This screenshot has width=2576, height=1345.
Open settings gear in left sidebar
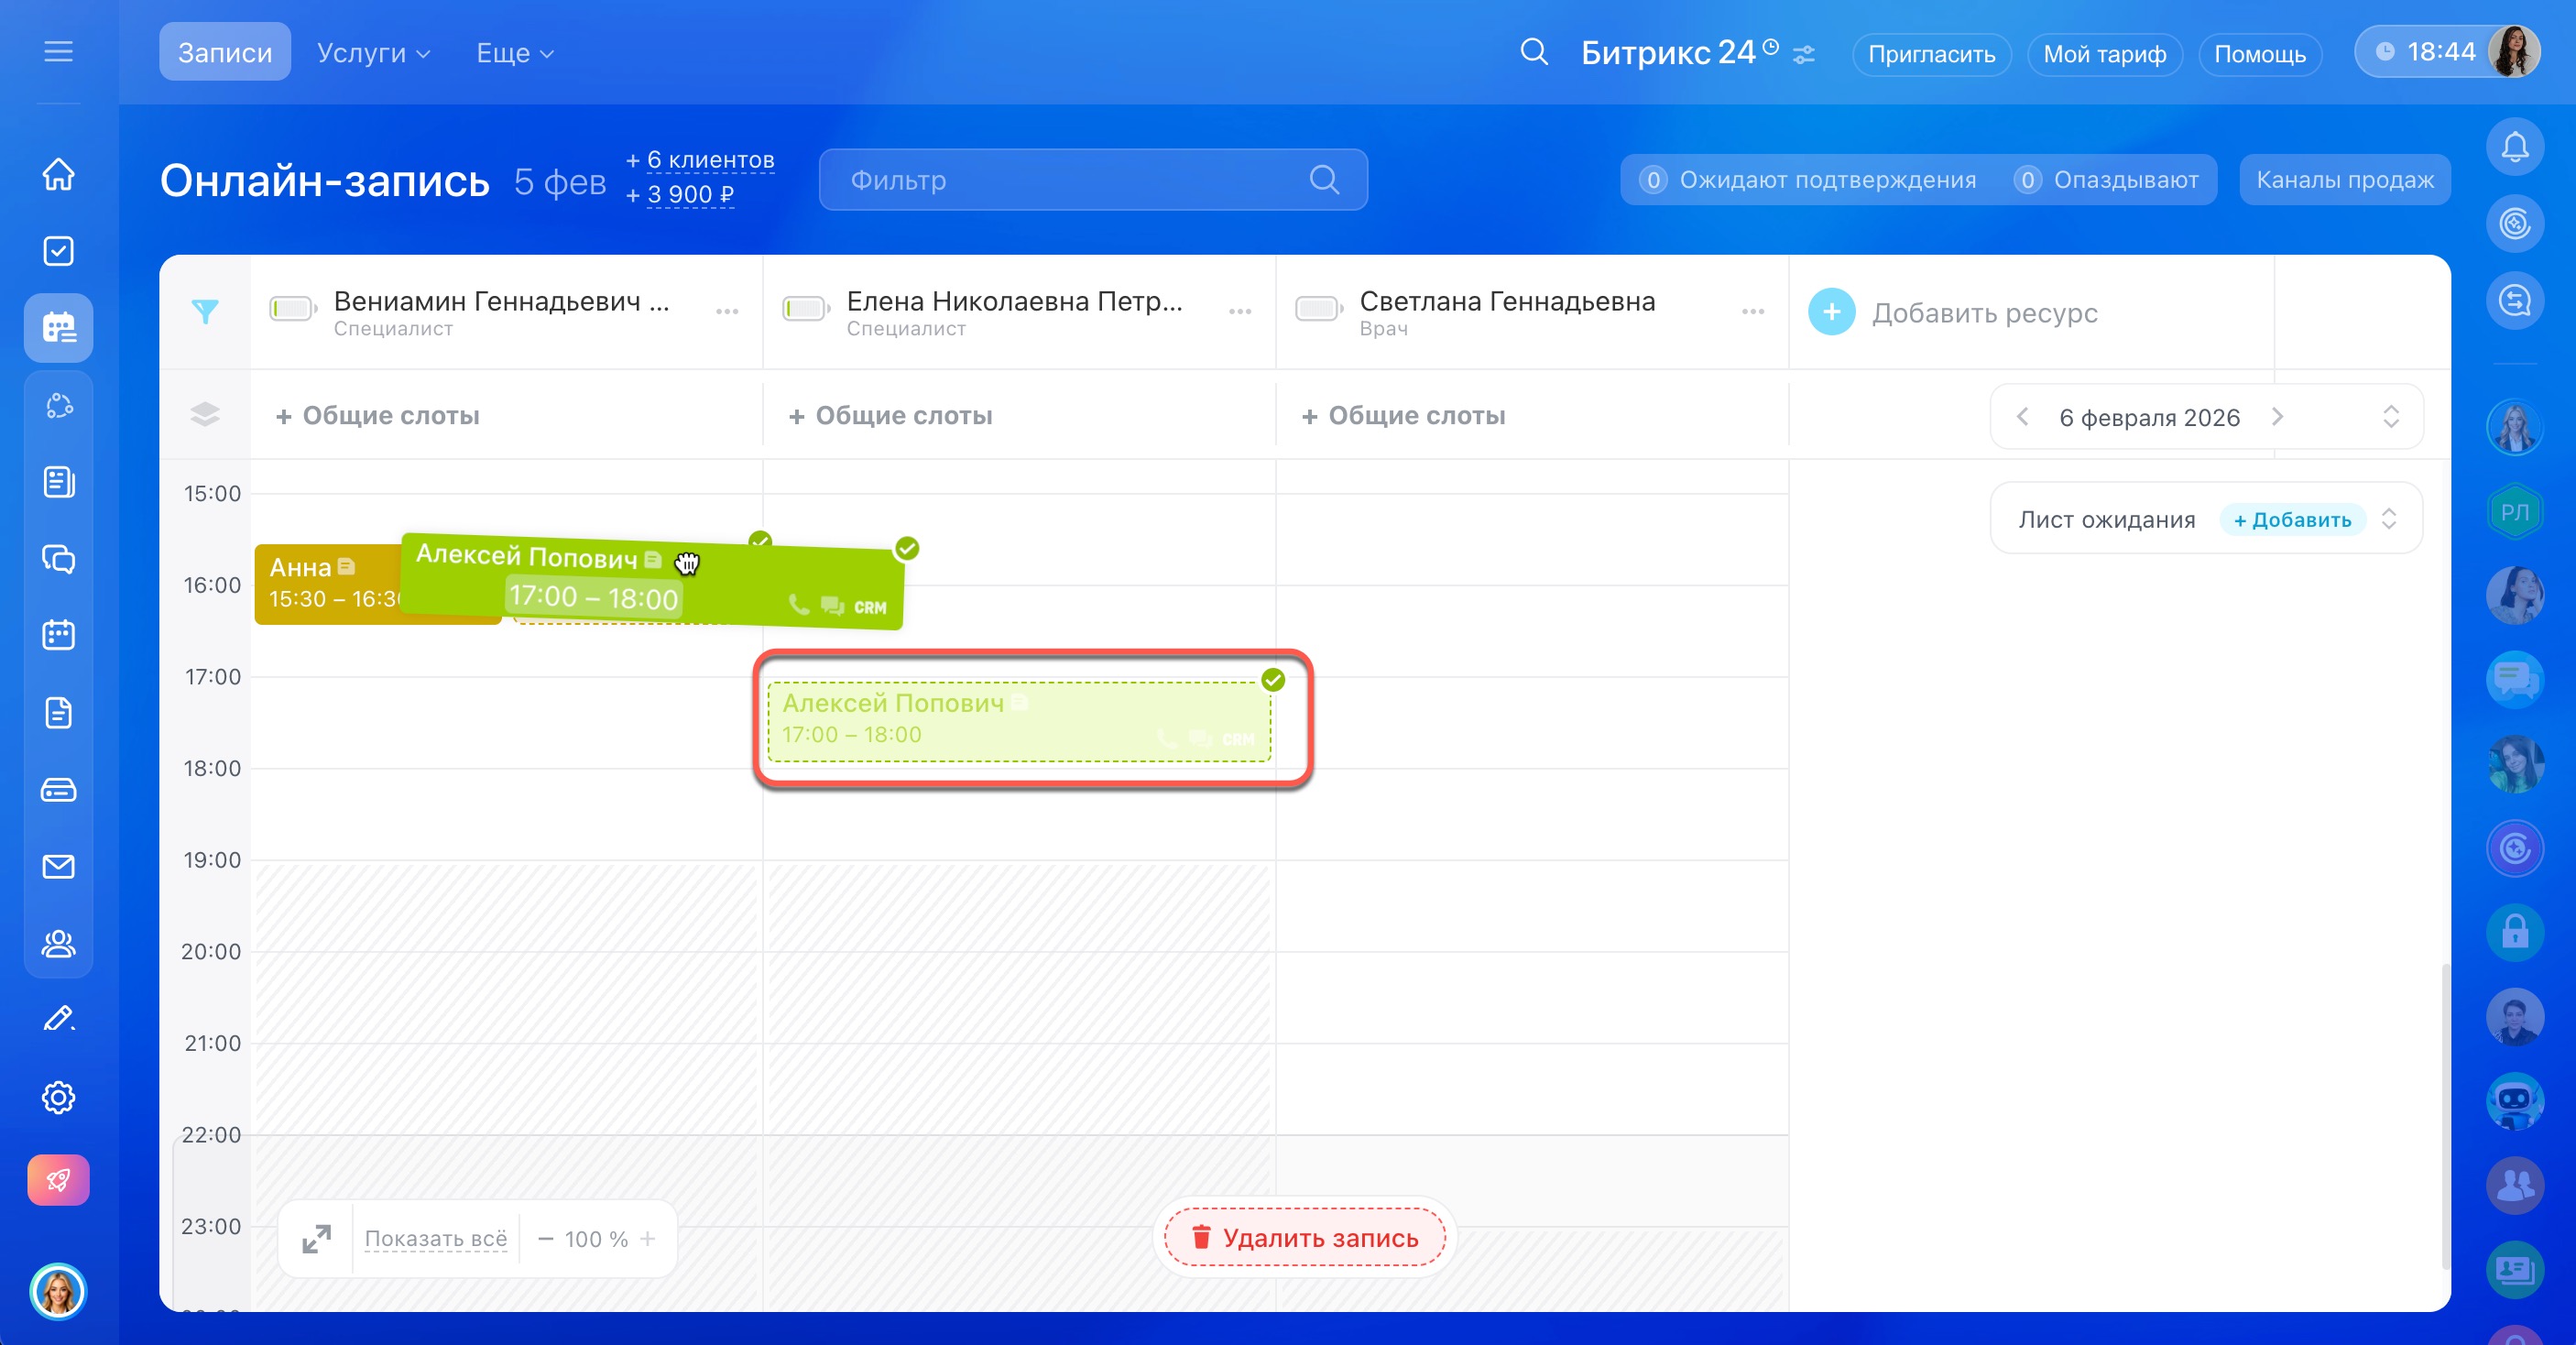[58, 1098]
